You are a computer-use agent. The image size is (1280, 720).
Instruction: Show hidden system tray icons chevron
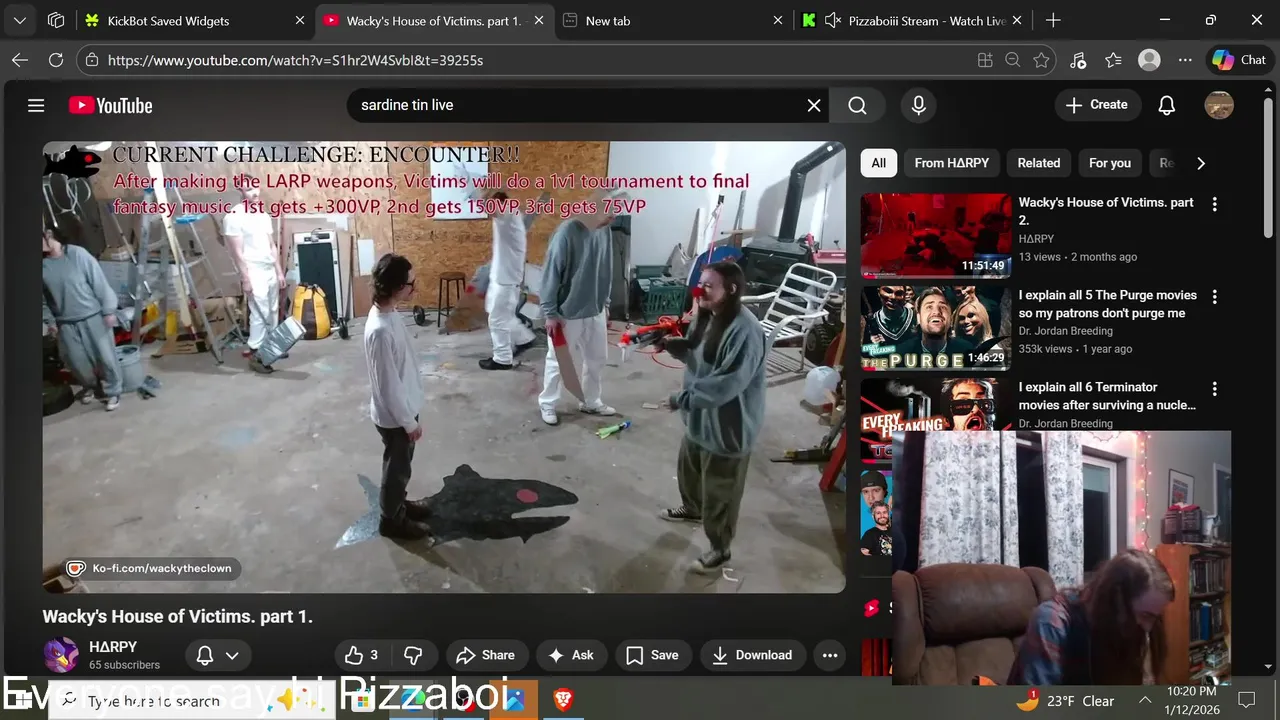tap(1145, 701)
